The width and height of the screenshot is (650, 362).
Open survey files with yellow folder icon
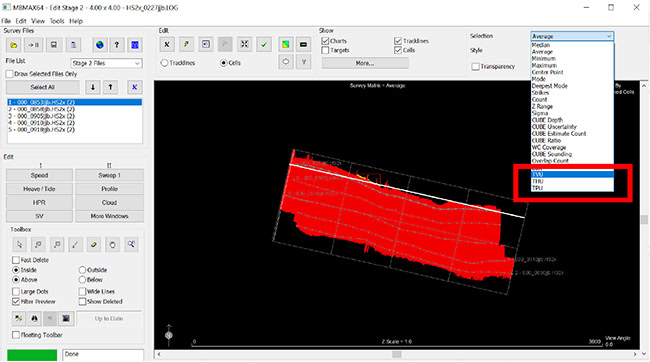pos(14,45)
